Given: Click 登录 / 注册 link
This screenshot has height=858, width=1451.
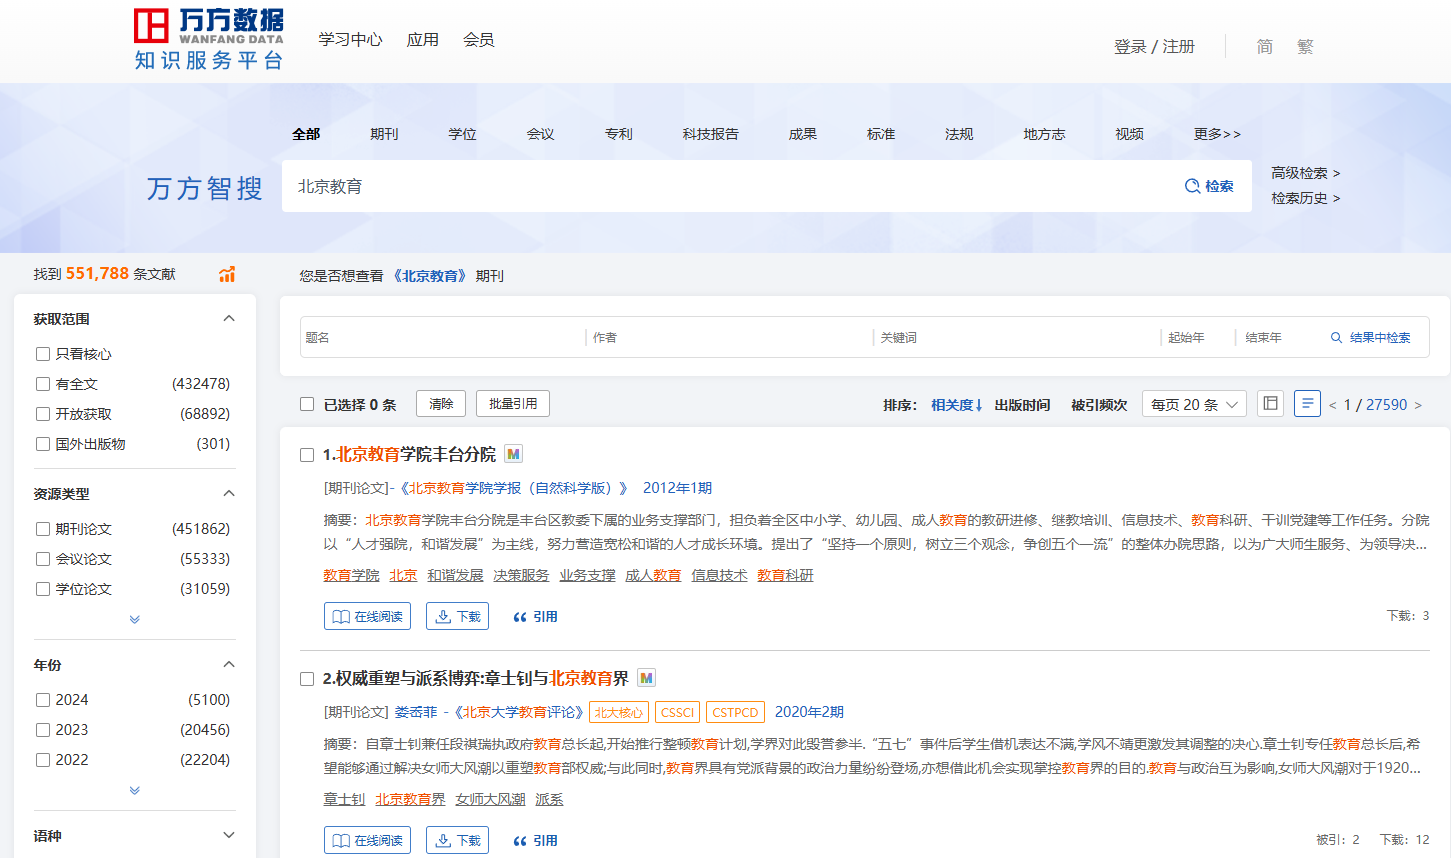Looking at the screenshot, I should [x=1154, y=47].
